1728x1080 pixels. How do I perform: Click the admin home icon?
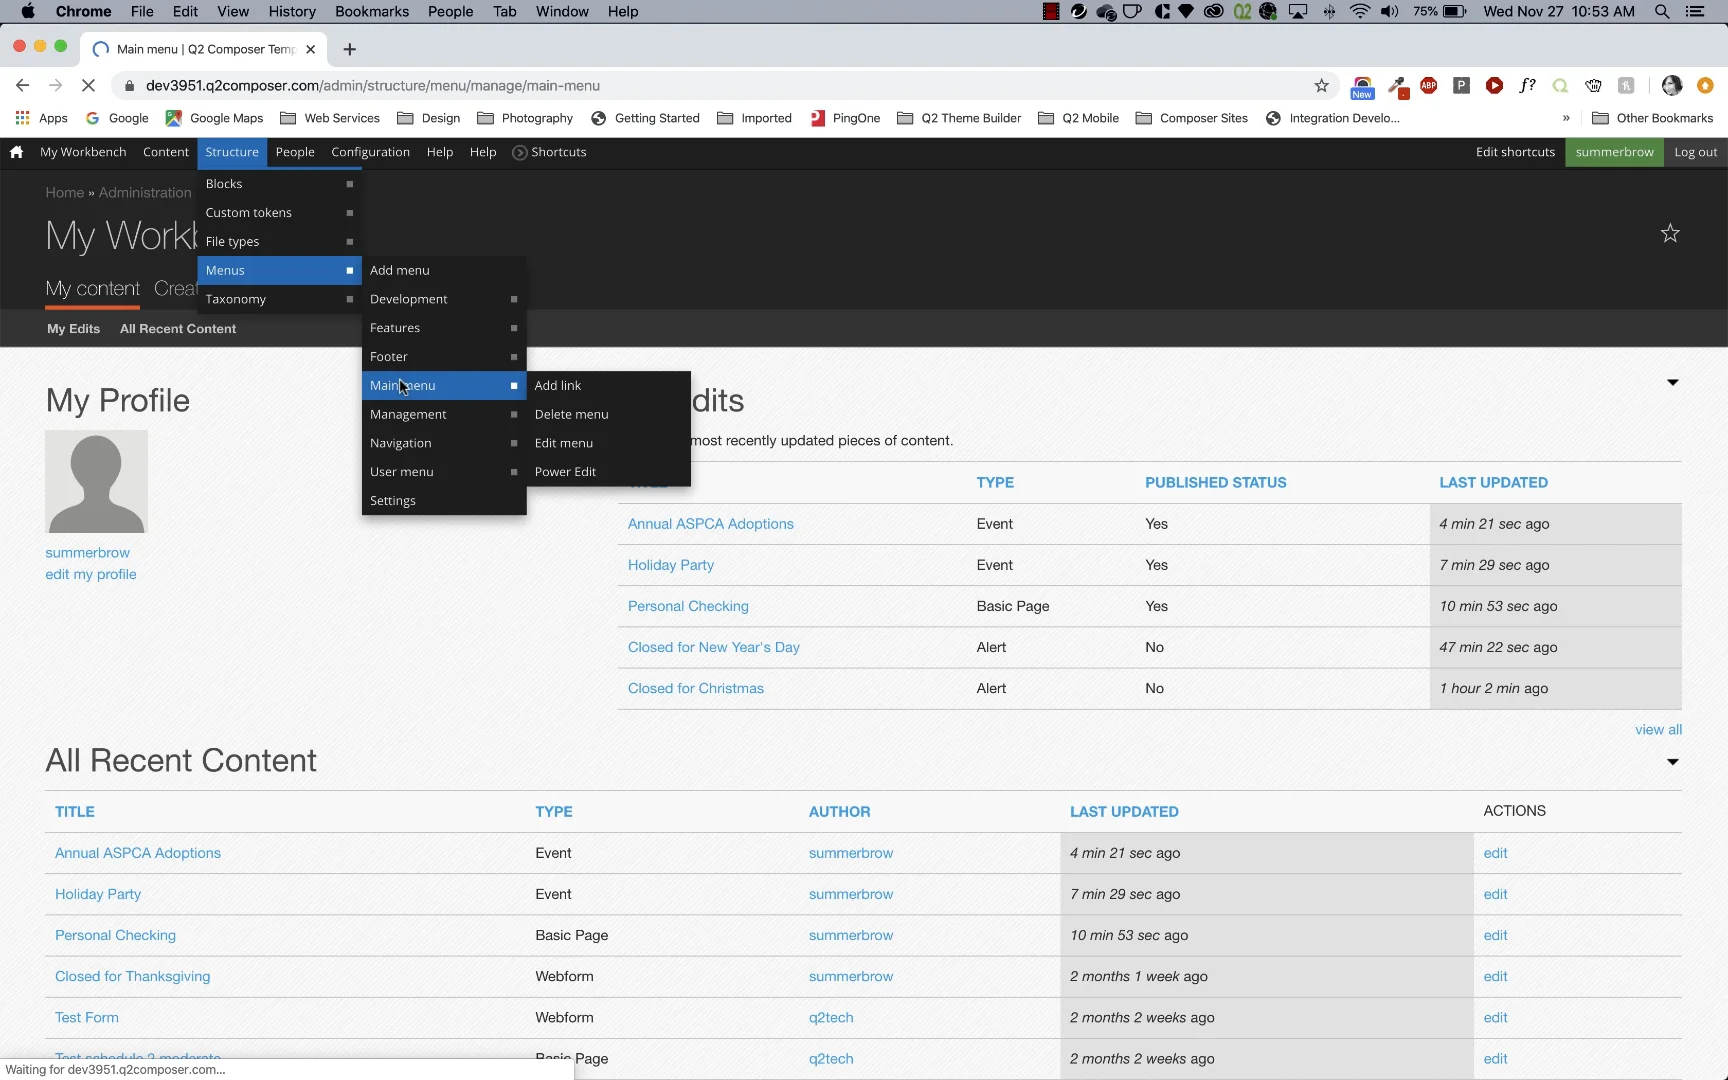(x=16, y=152)
